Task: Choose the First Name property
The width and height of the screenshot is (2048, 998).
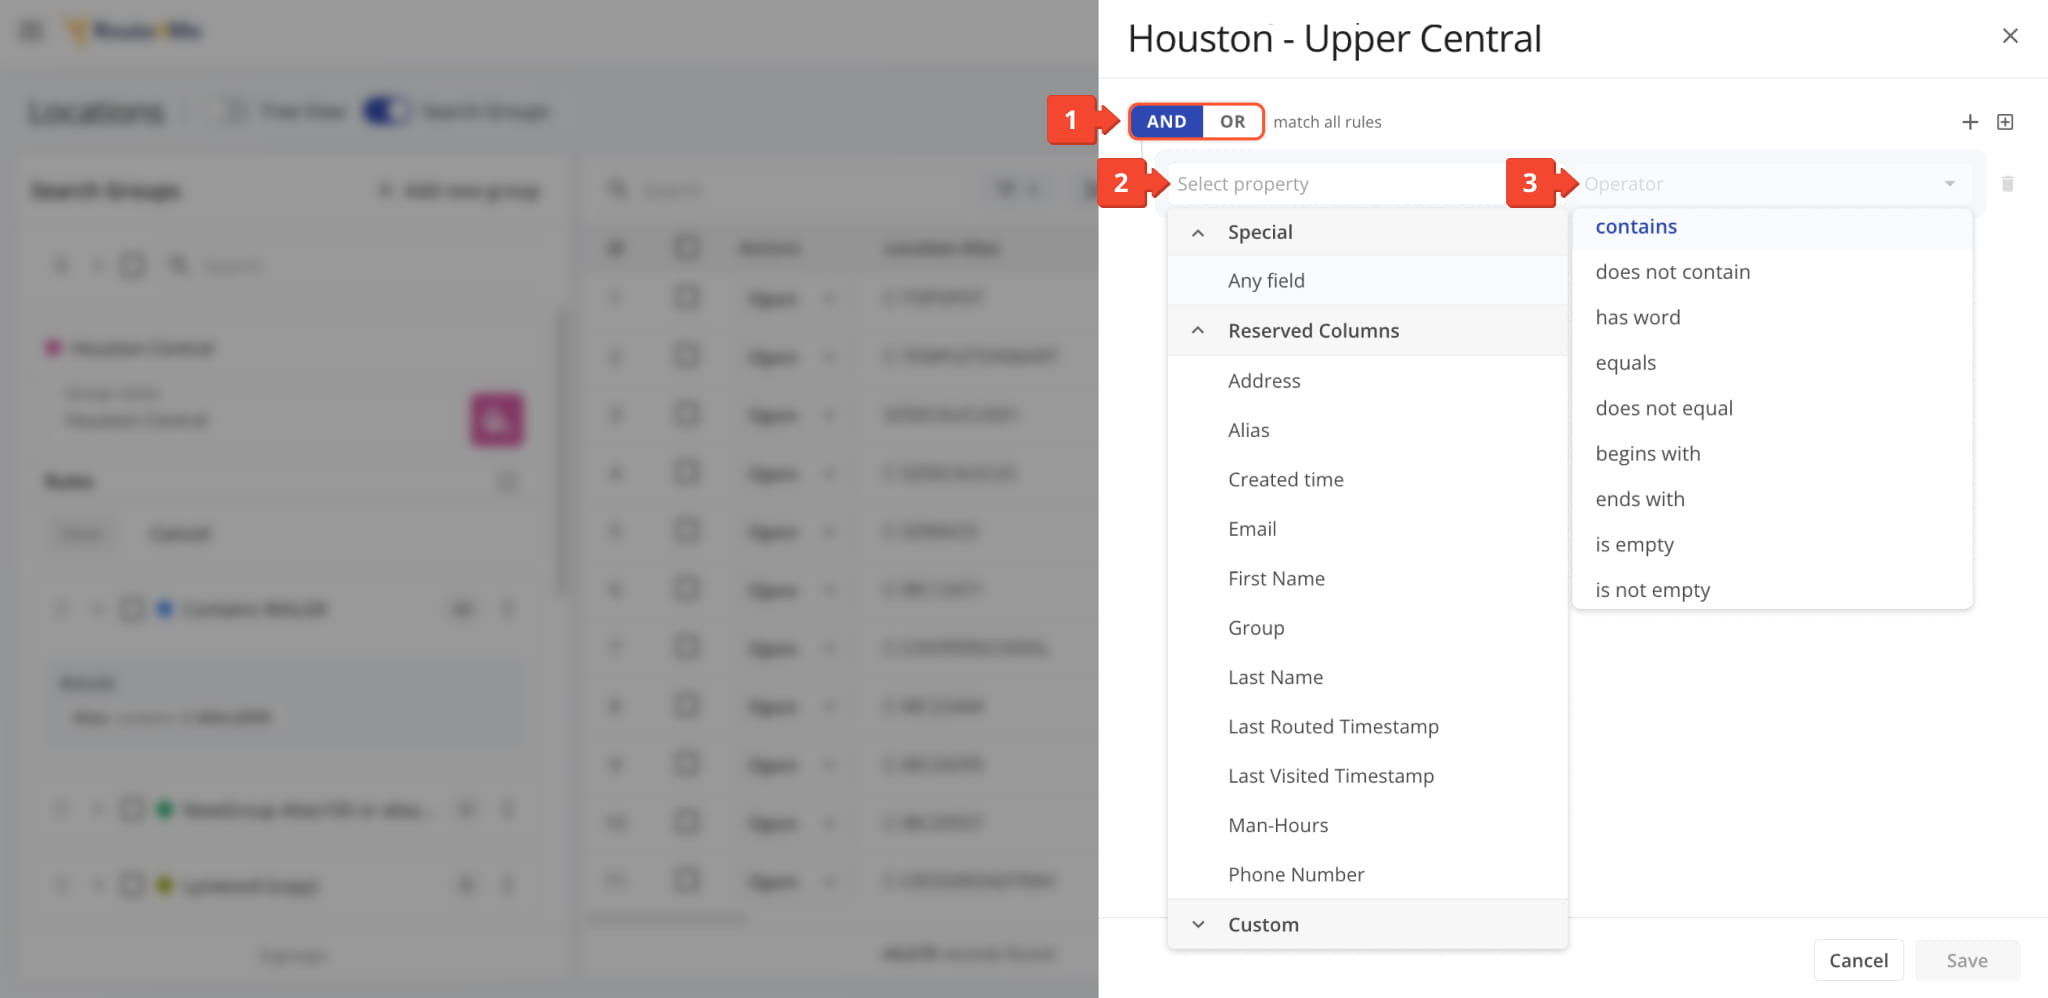Action: tap(1367, 579)
